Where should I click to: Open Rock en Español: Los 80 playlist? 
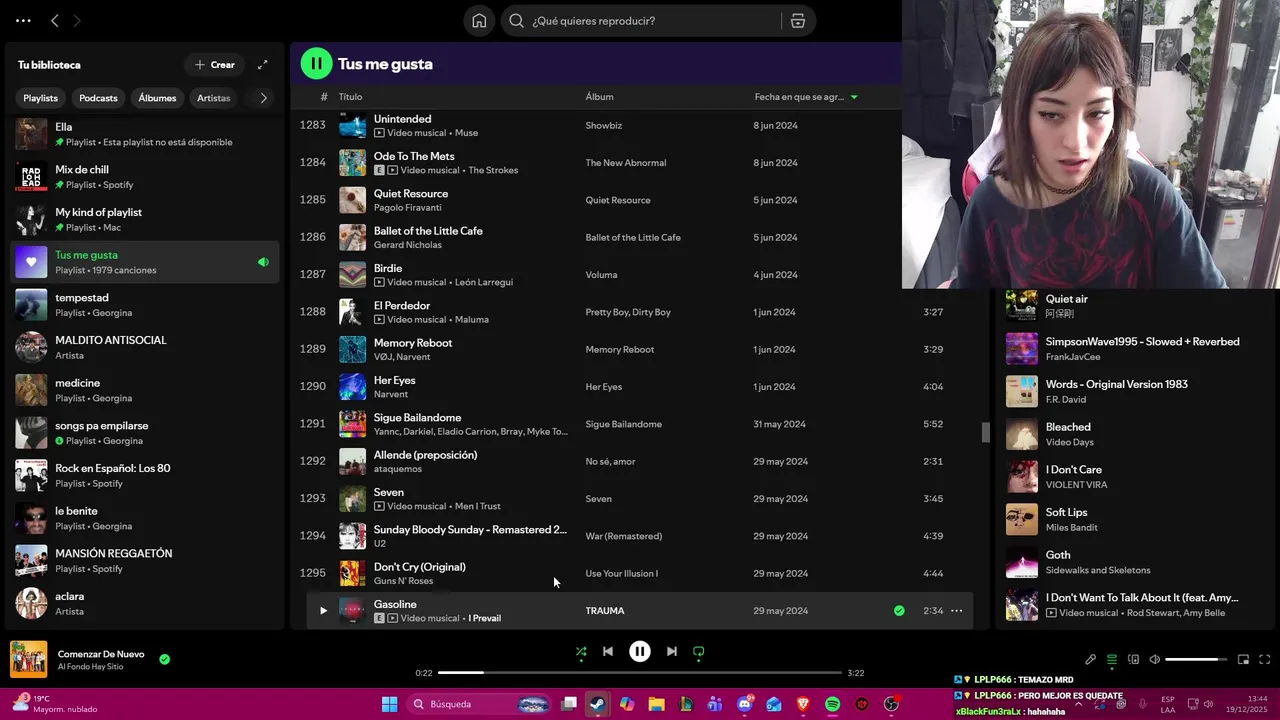tap(145, 475)
